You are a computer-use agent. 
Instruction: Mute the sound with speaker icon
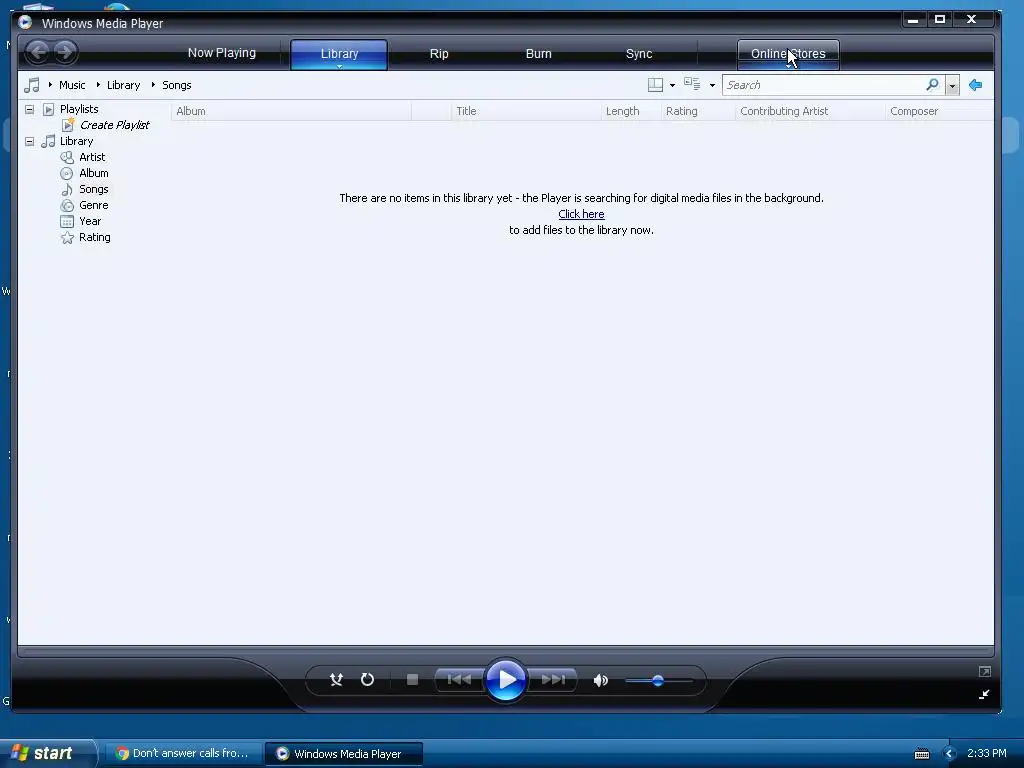click(600, 680)
